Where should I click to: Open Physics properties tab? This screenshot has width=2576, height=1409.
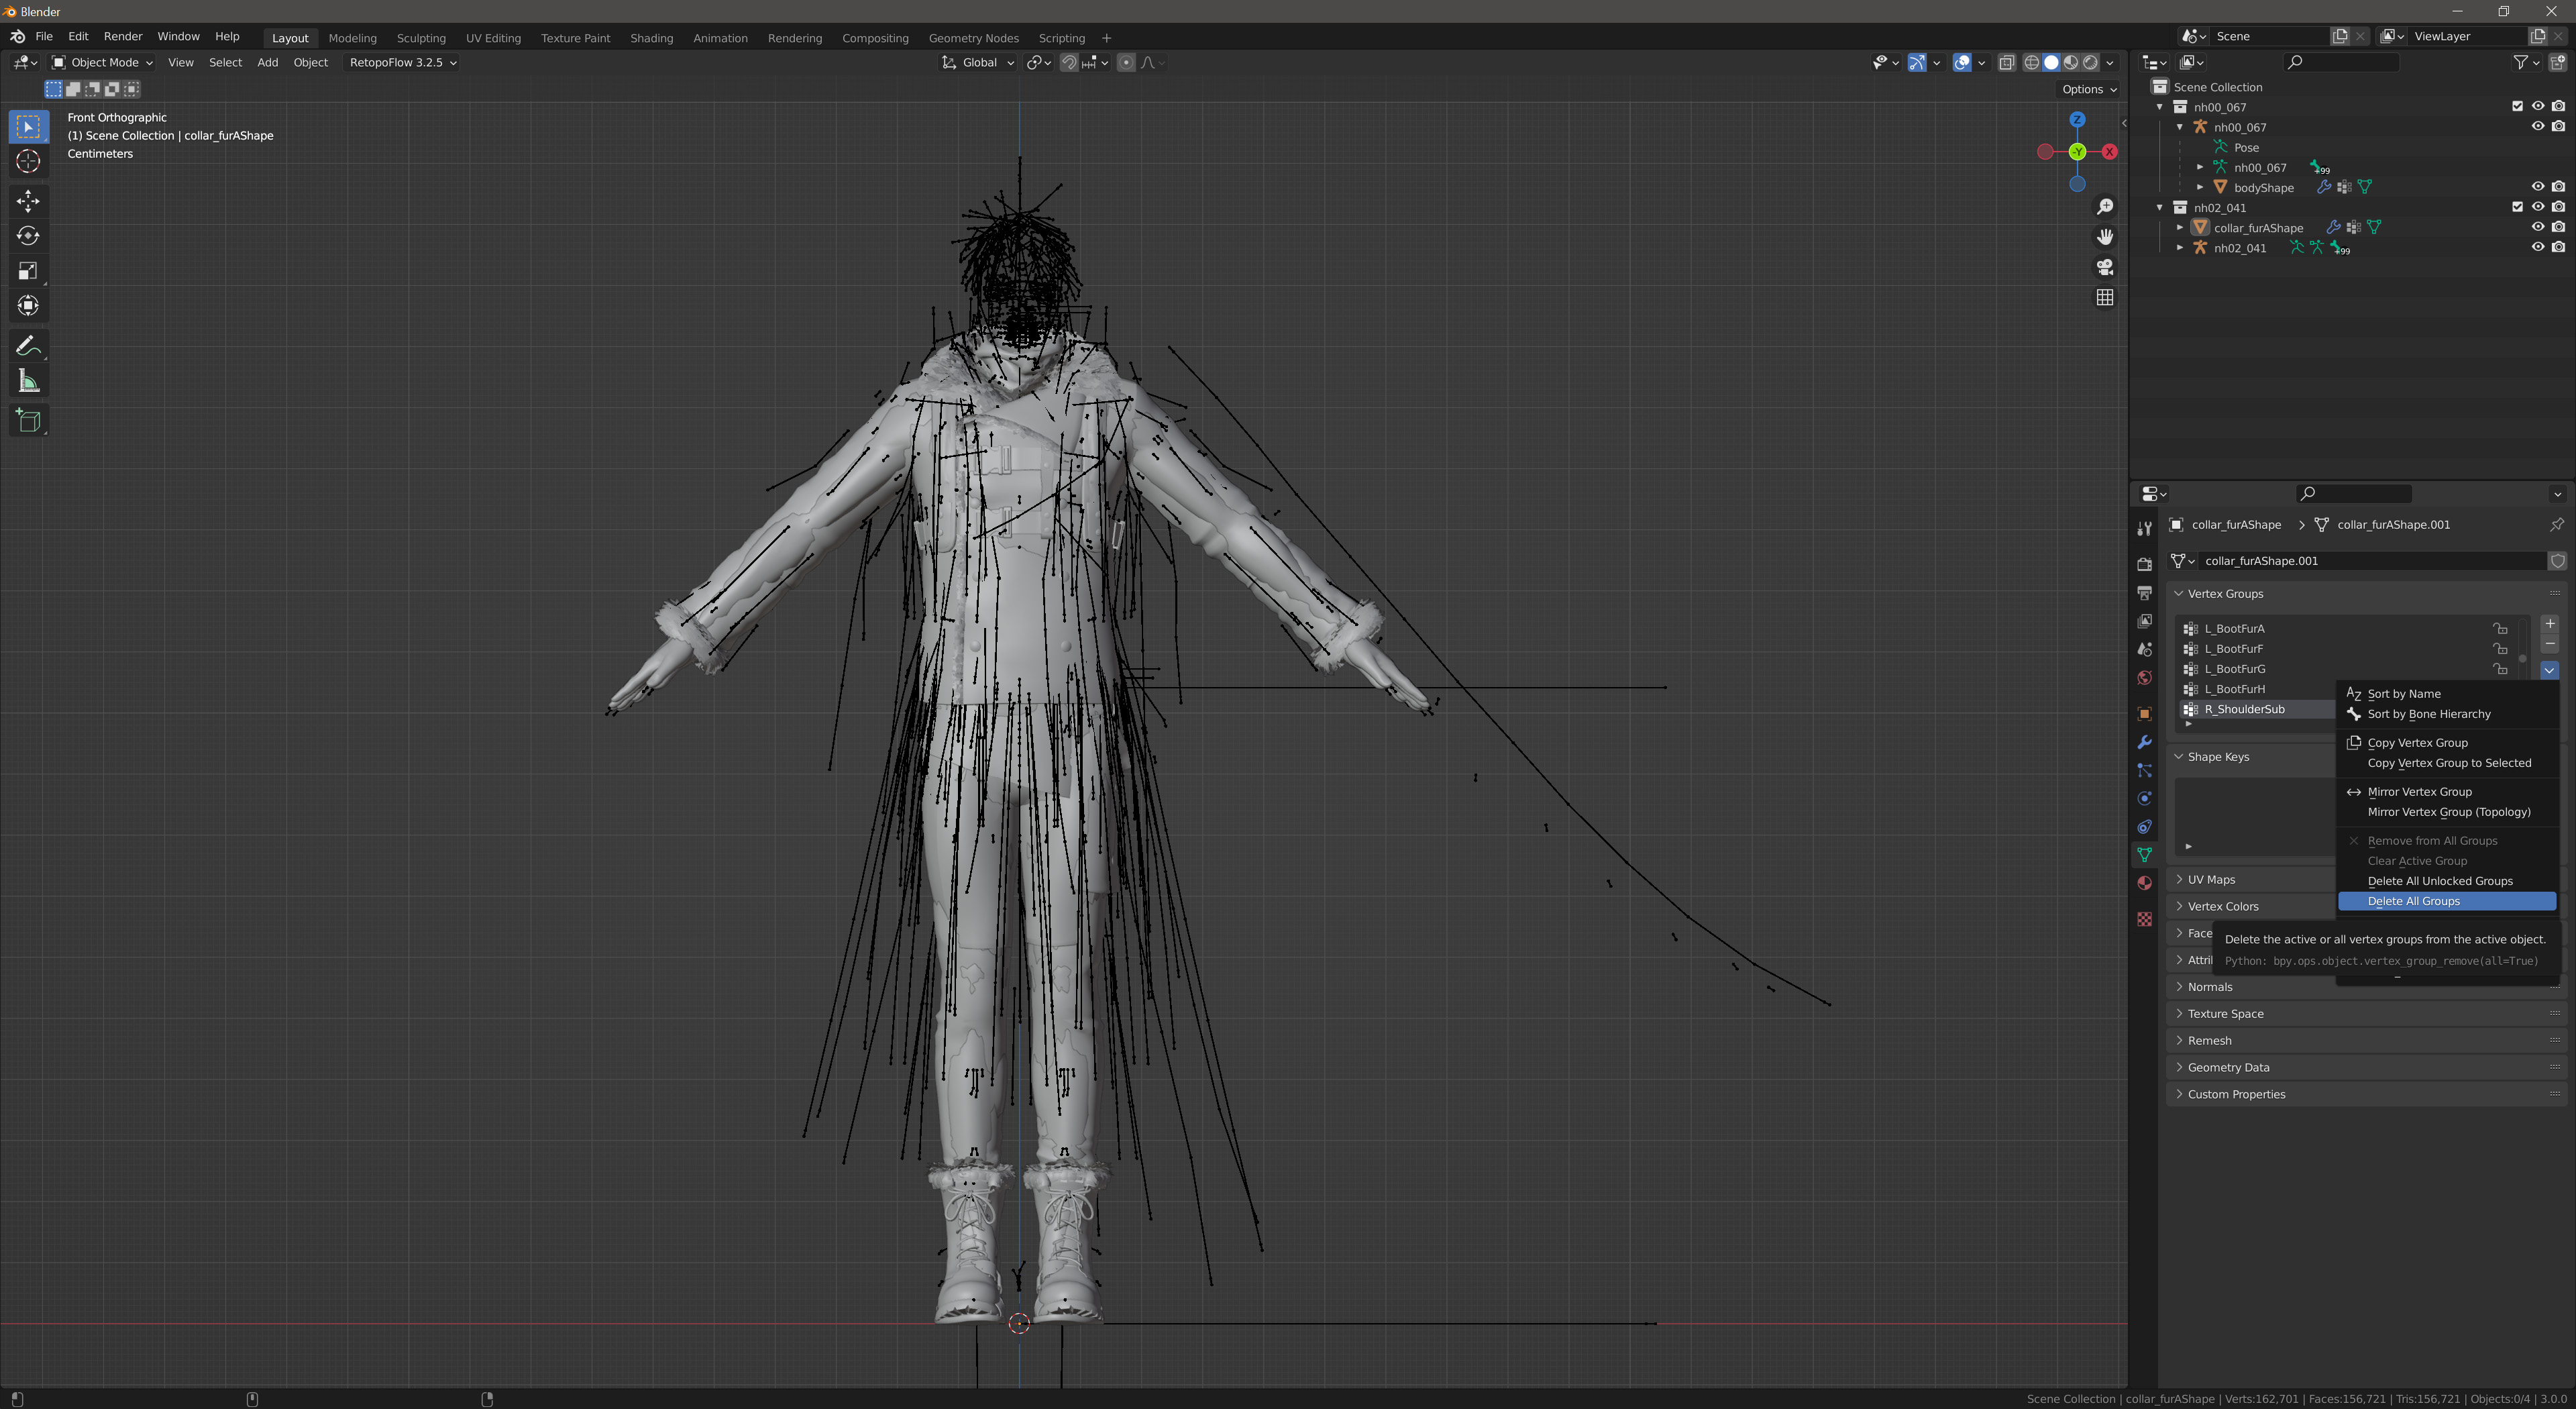(x=2144, y=798)
